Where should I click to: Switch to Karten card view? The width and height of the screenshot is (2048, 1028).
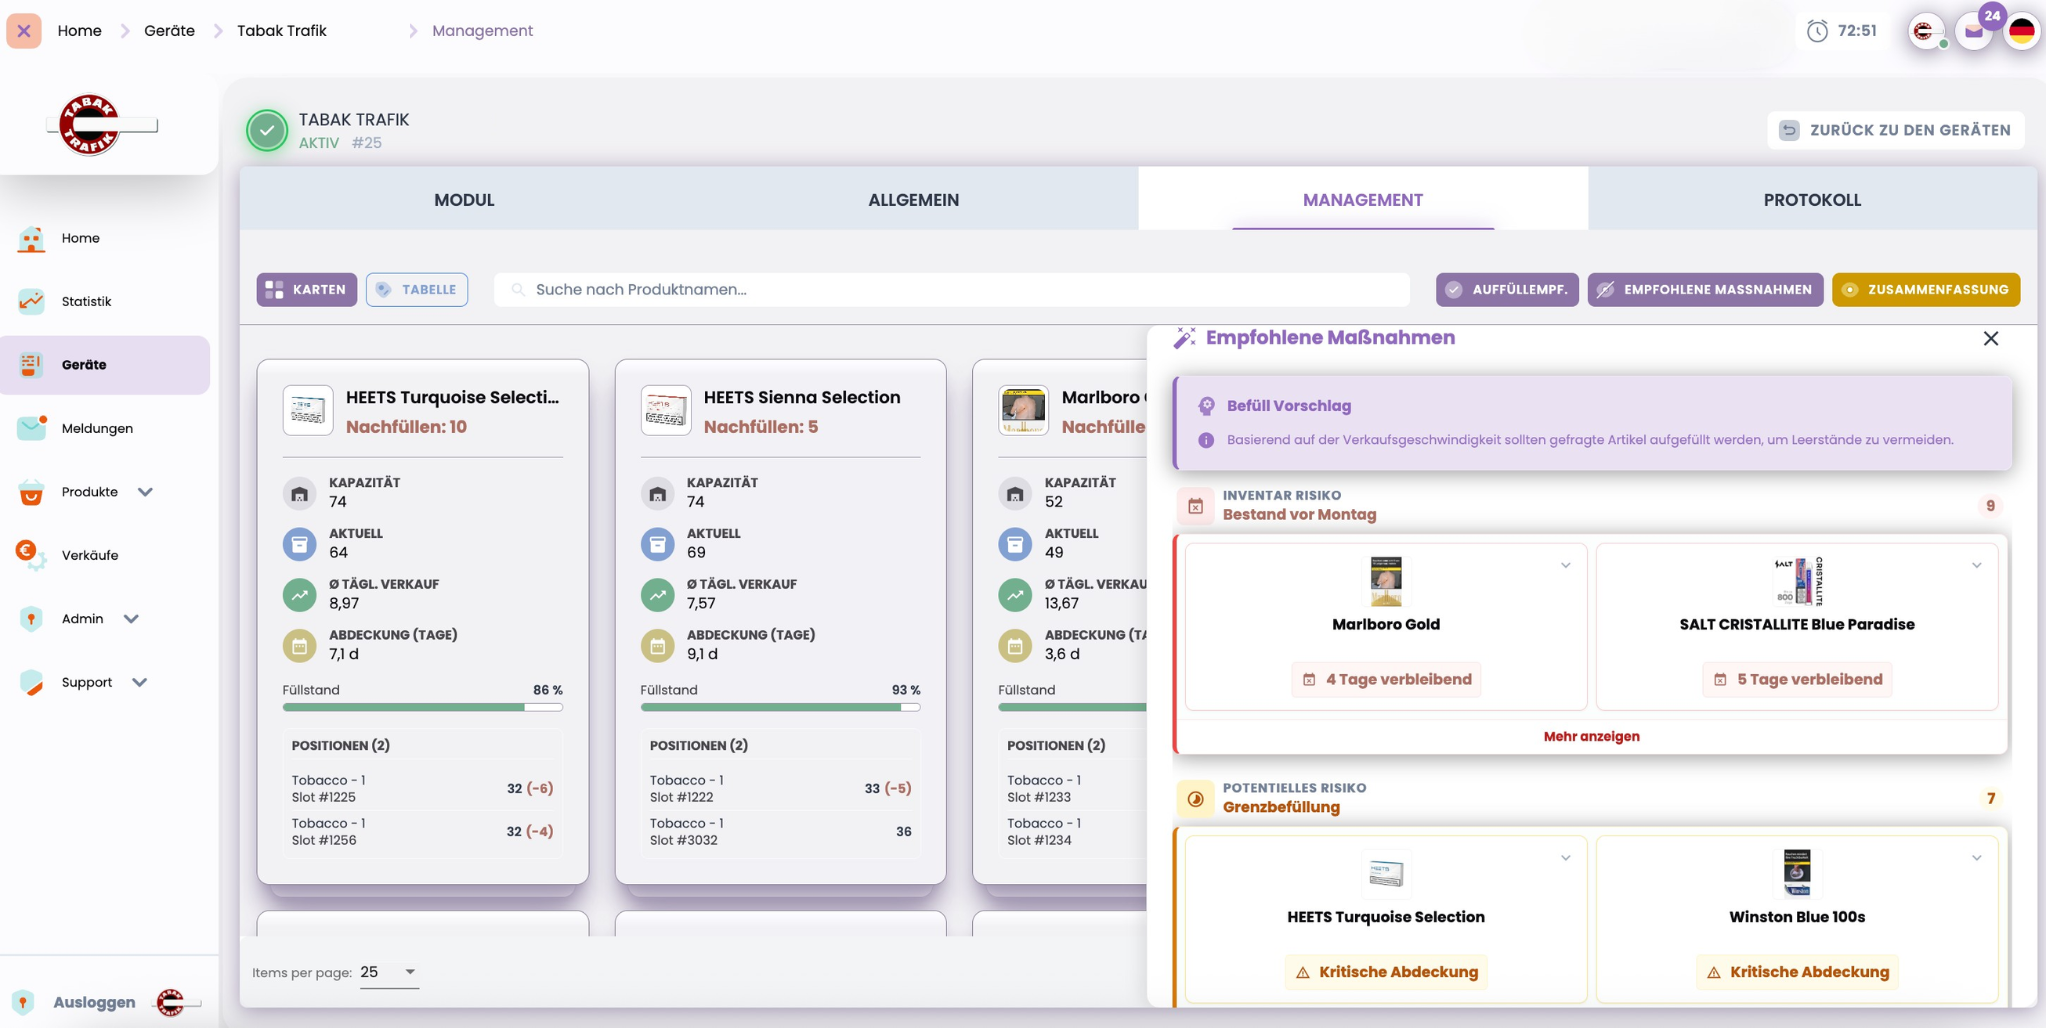(x=306, y=290)
